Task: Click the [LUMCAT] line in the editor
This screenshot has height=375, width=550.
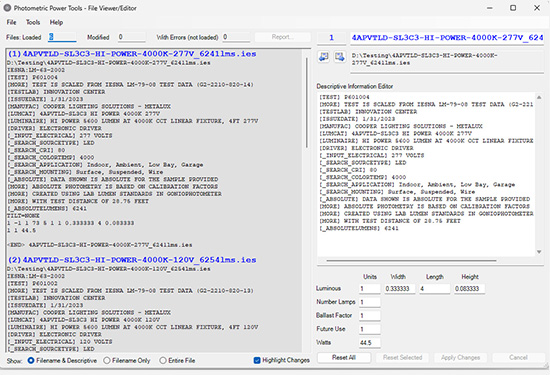Action: click(395, 133)
